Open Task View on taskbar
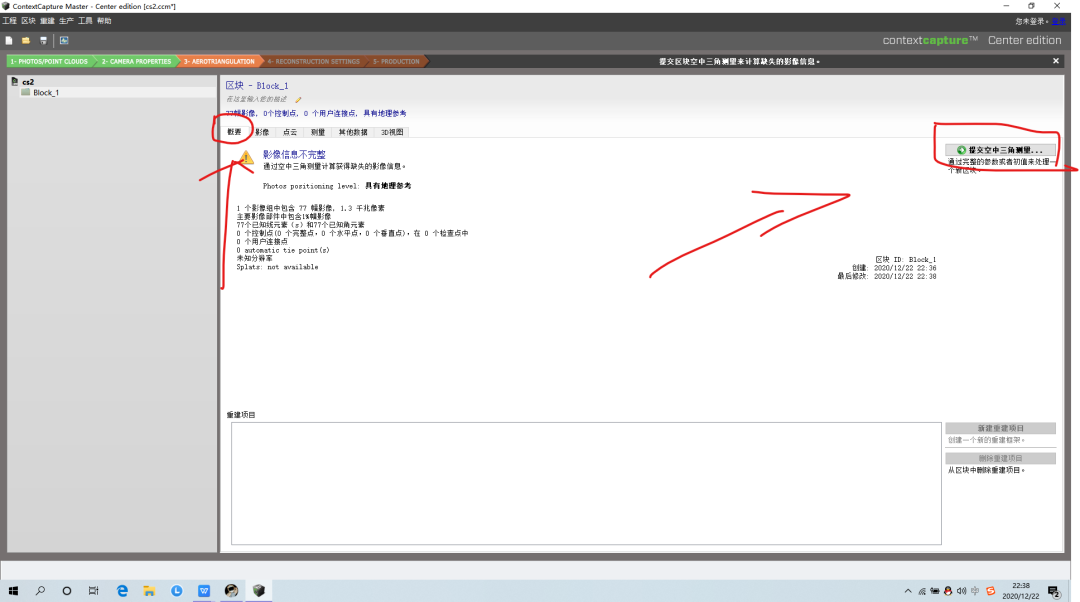1080x602 pixels. pyautogui.click(x=94, y=591)
